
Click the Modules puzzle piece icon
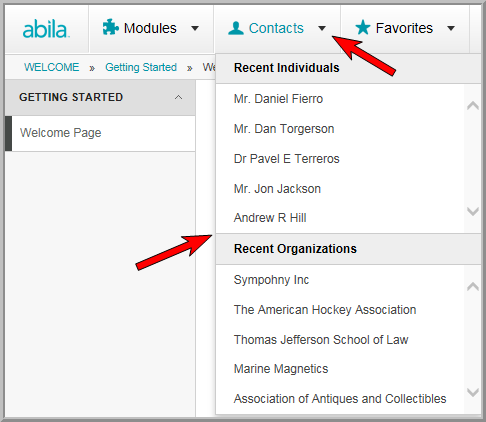click(110, 27)
